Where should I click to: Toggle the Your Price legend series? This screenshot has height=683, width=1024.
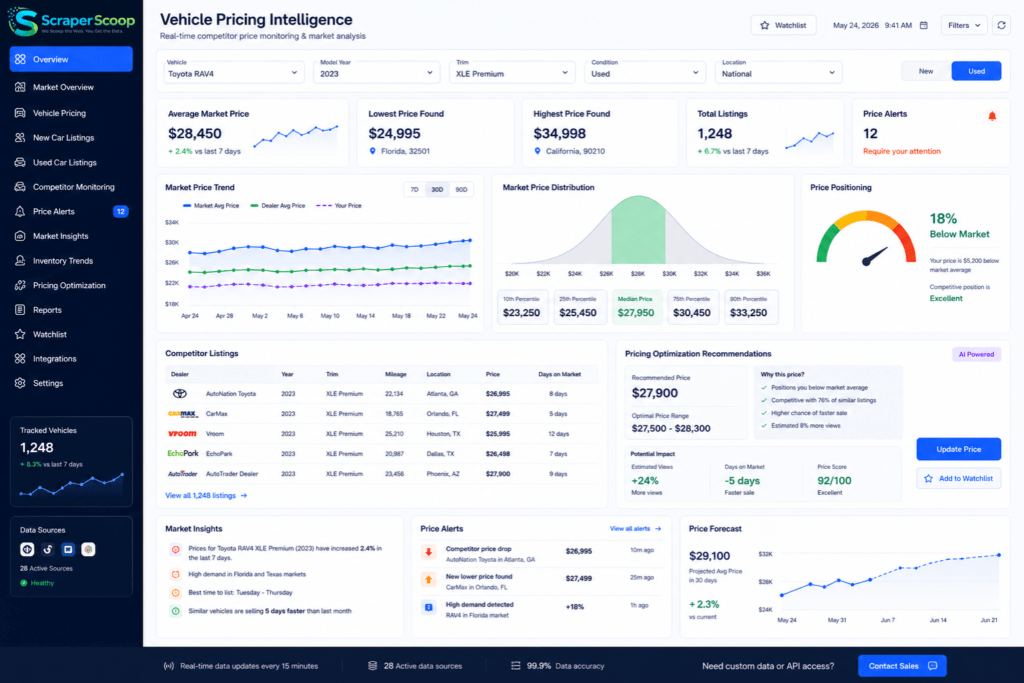339,206
